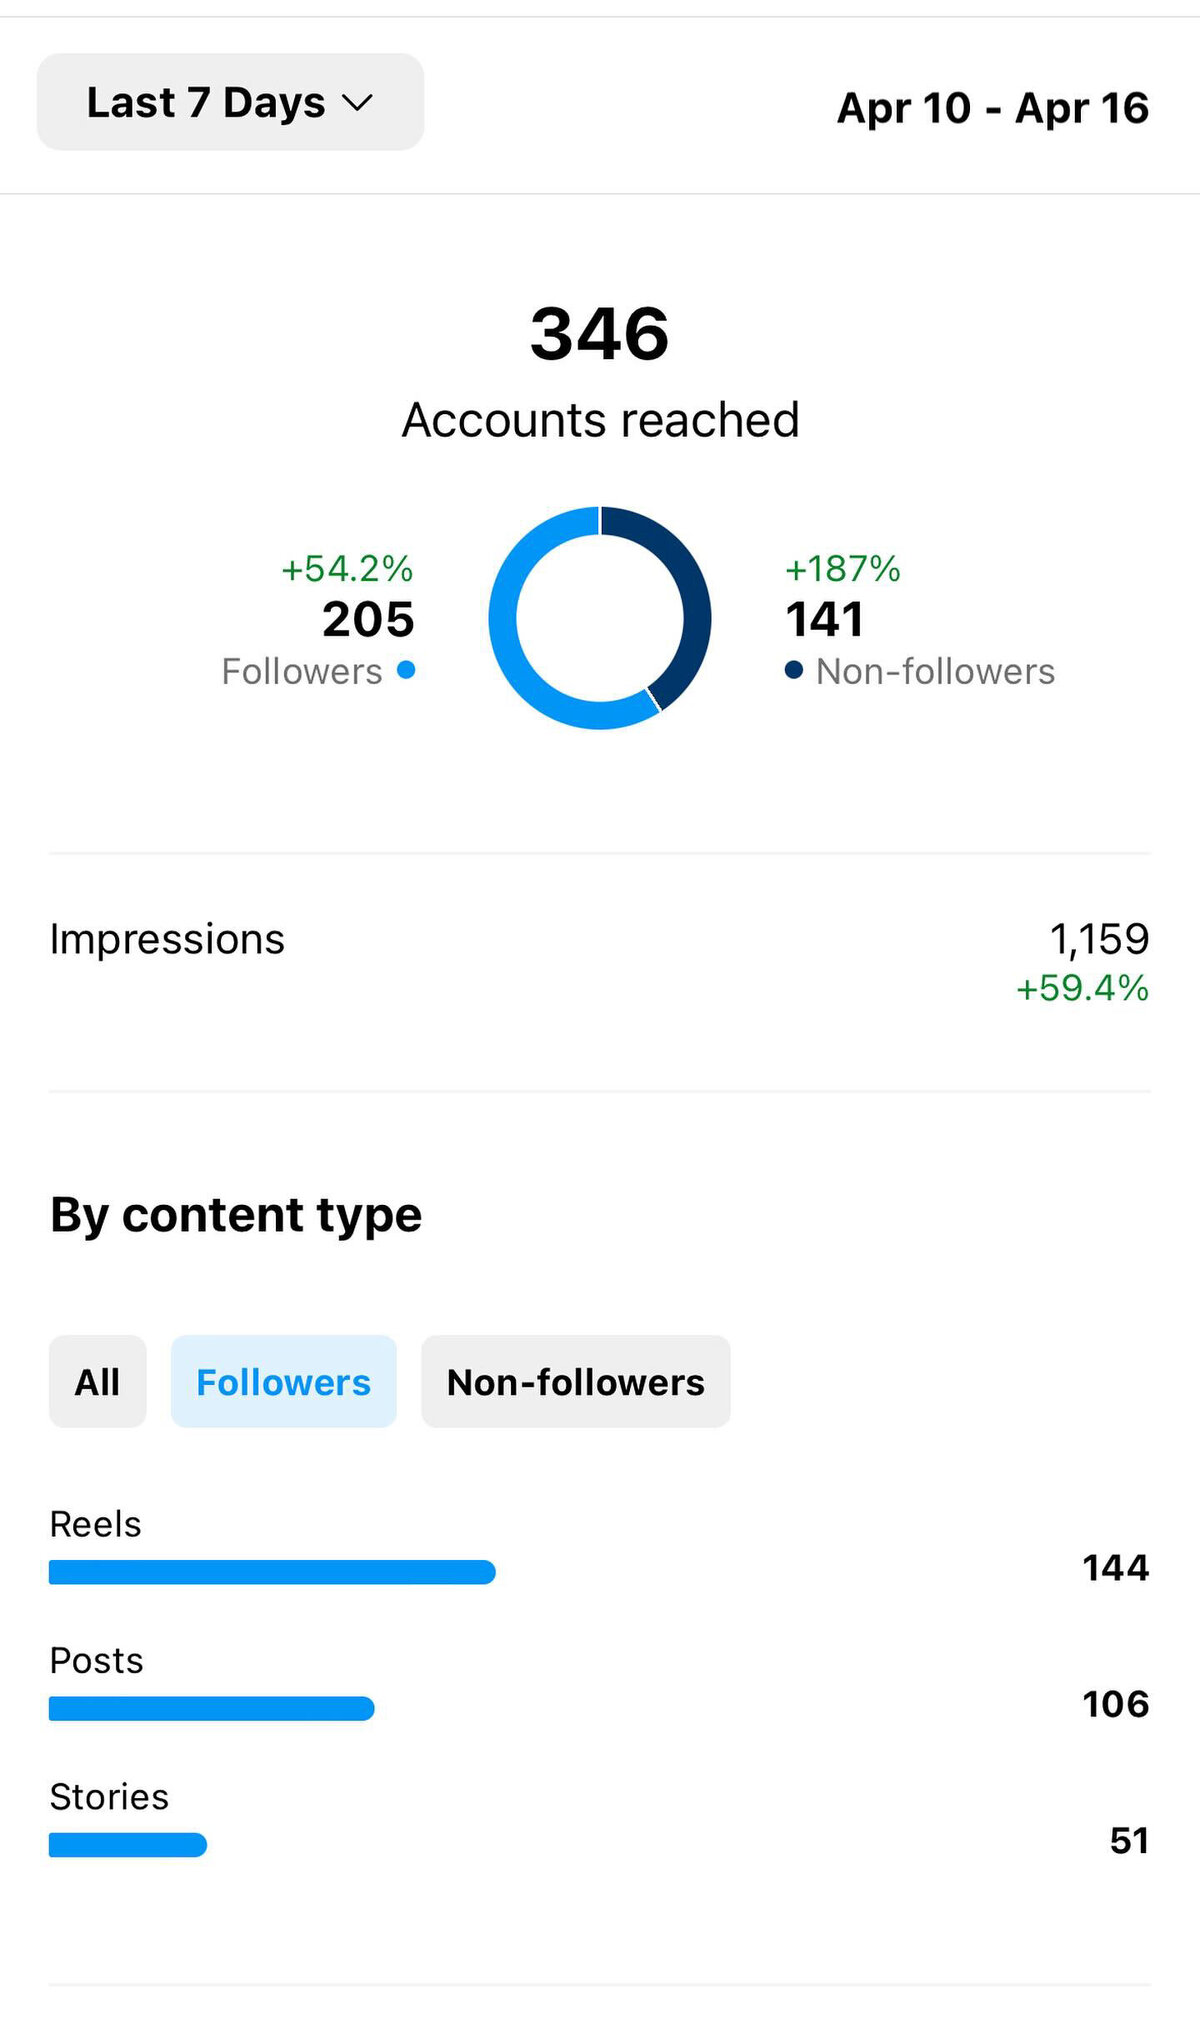Click the dark dot beside Non-followers legend

794,670
